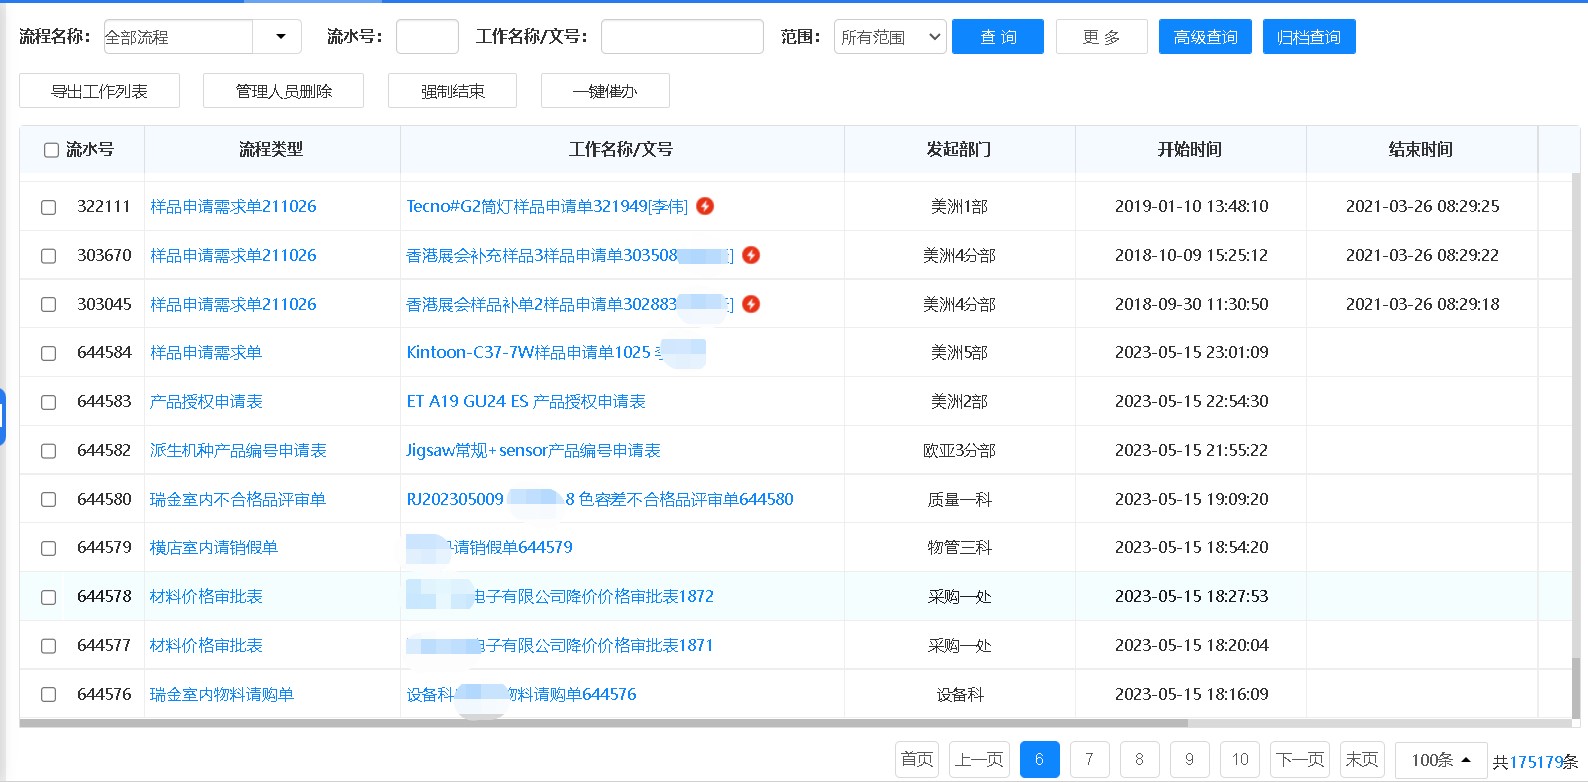Open RJ202305009 不合格品评审单644580 link
The width and height of the screenshot is (1588, 782).
pyautogui.click(x=600, y=499)
